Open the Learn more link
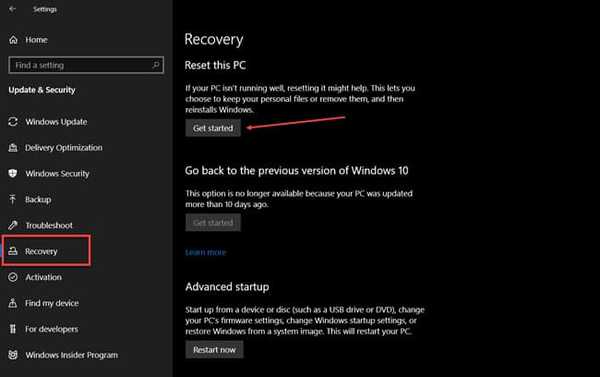 click(205, 252)
